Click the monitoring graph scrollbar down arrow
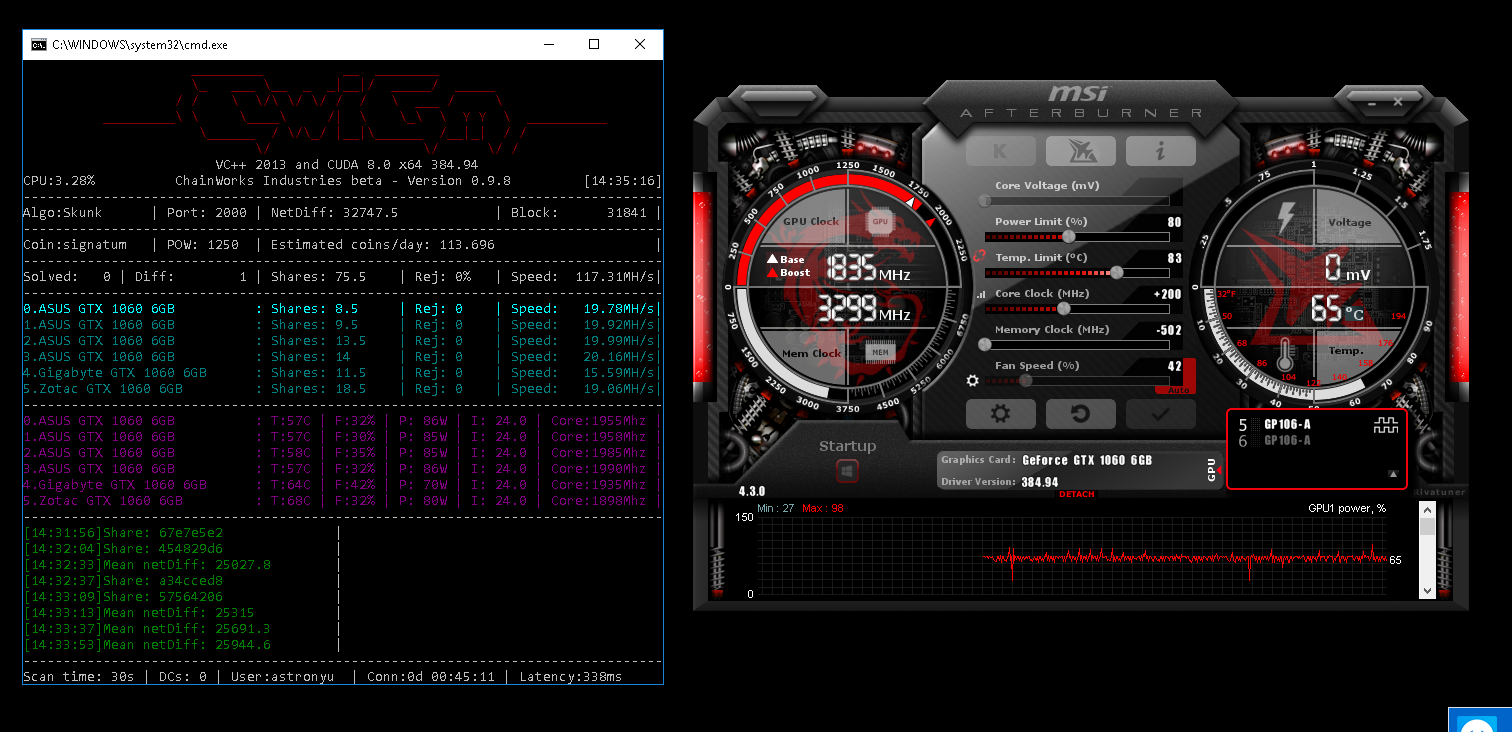Screen dimensions: 1512x732 1427,591
